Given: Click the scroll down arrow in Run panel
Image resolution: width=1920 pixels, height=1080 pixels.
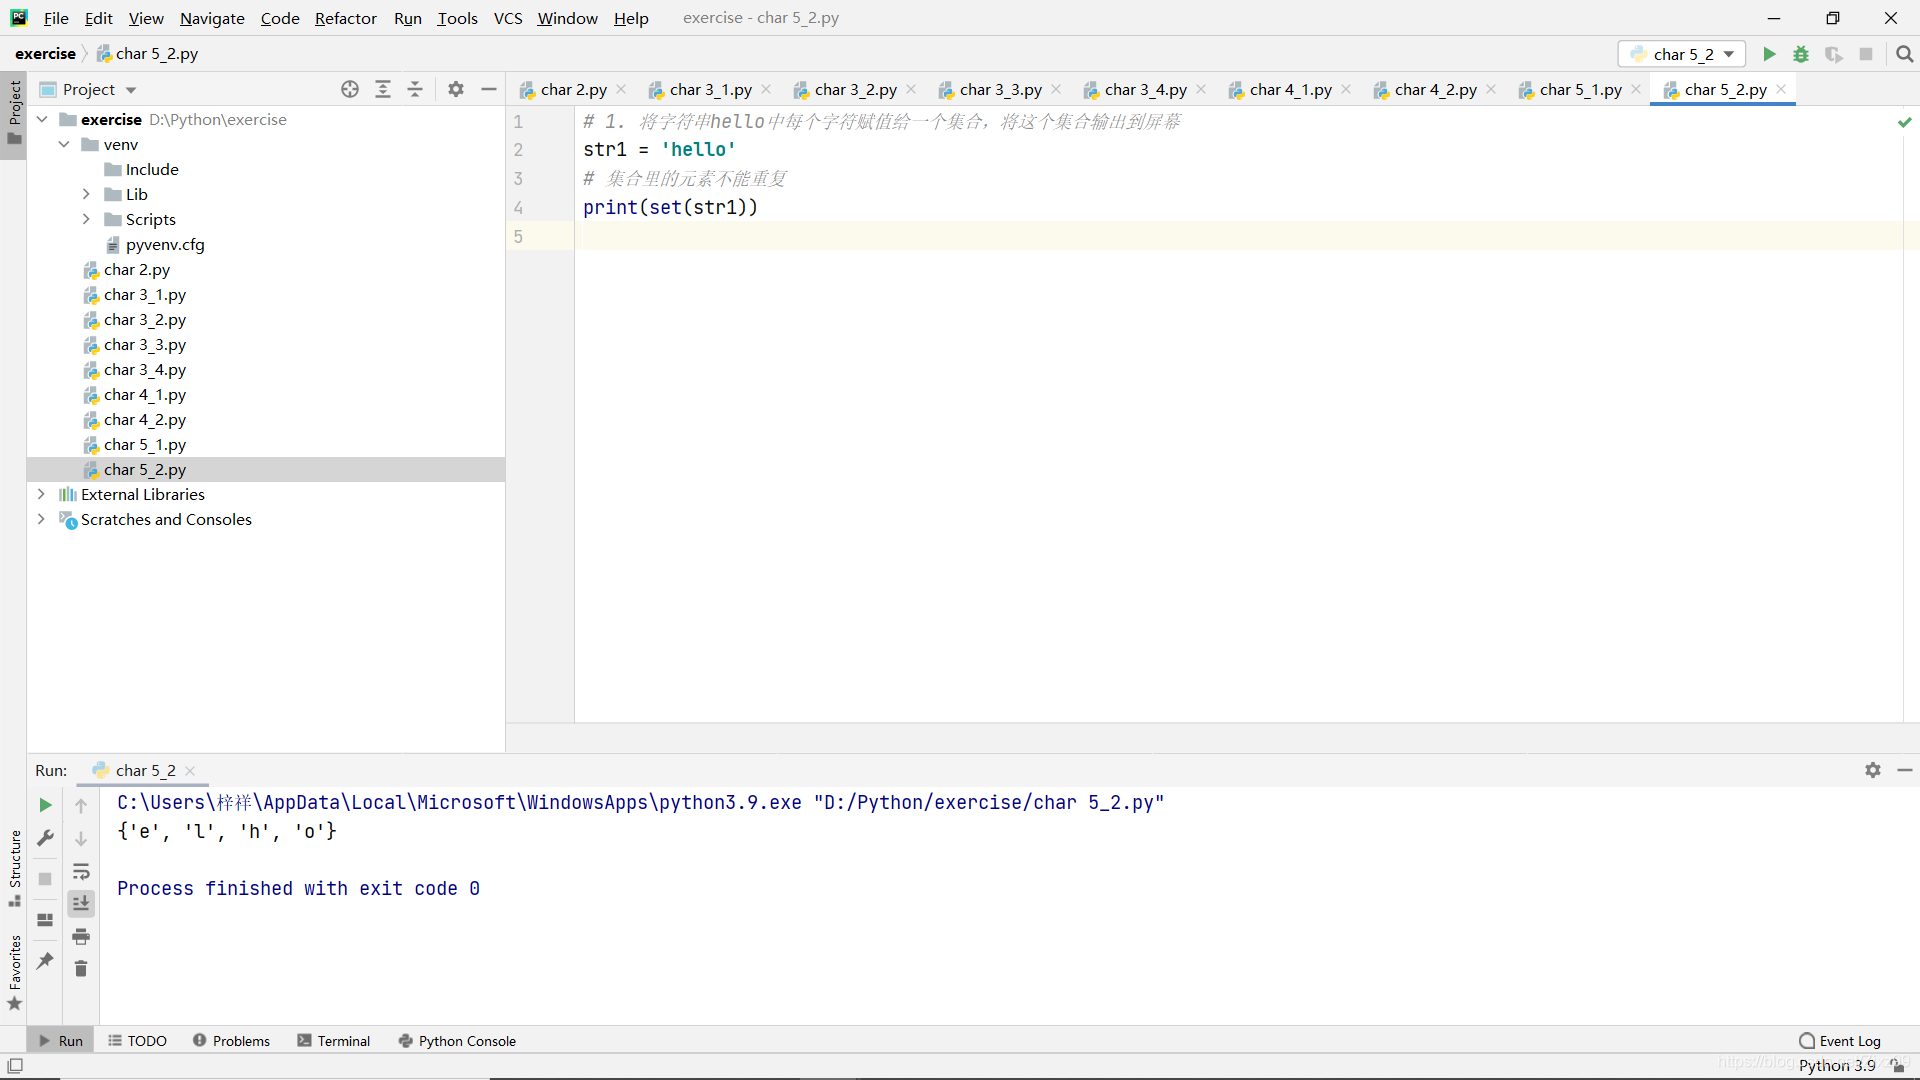Looking at the screenshot, I should 80,837.
